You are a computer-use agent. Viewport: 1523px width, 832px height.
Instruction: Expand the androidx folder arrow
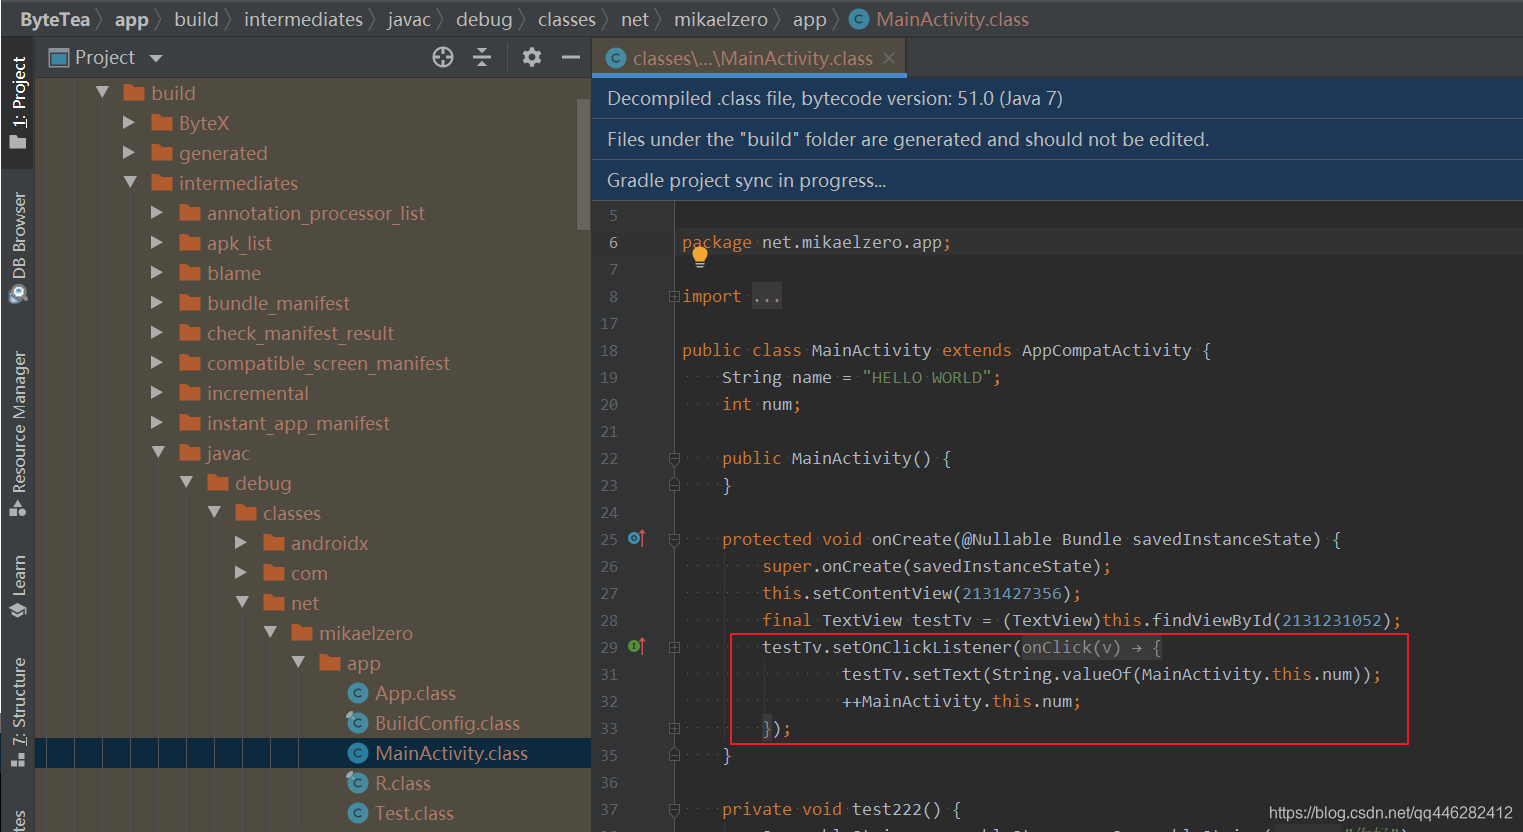(241, 542)
